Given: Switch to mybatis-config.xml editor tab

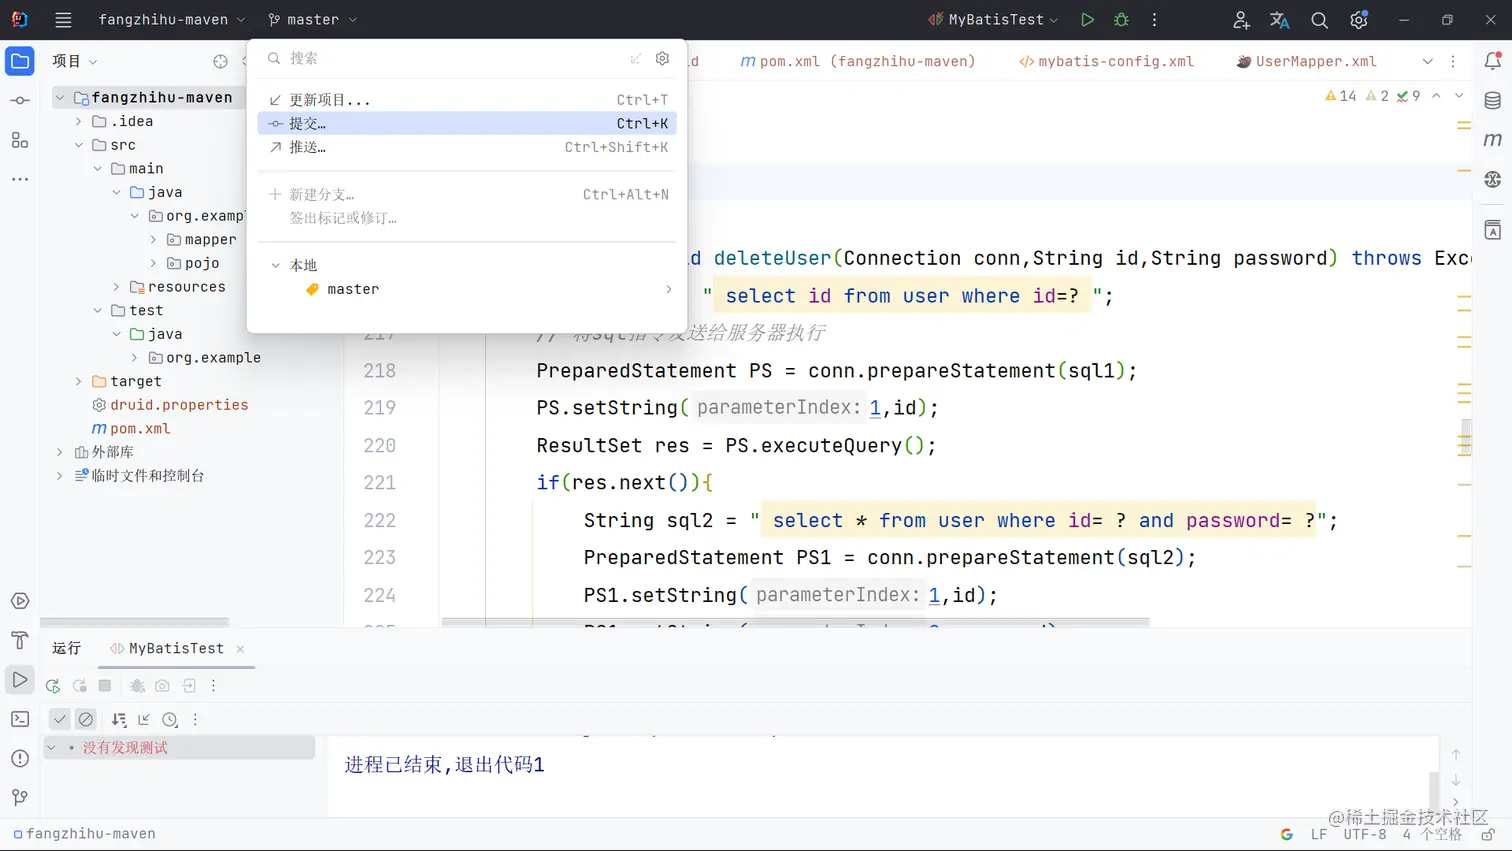Looking at the screenshot, I should 1106,61.
